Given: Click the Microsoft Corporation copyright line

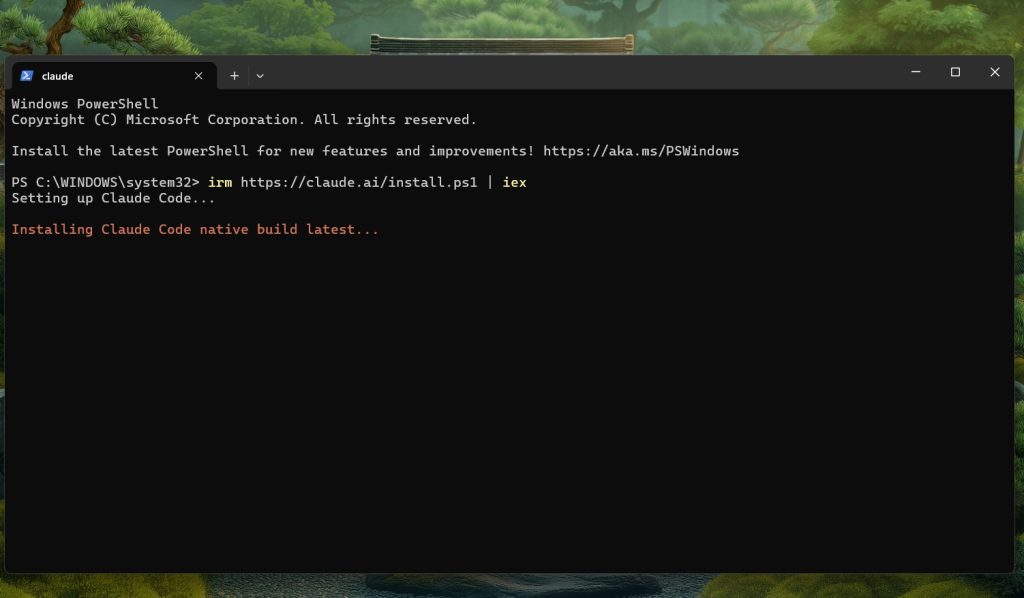Looking at the screenshot, I should pyautogui.click(x=244, y=119).
